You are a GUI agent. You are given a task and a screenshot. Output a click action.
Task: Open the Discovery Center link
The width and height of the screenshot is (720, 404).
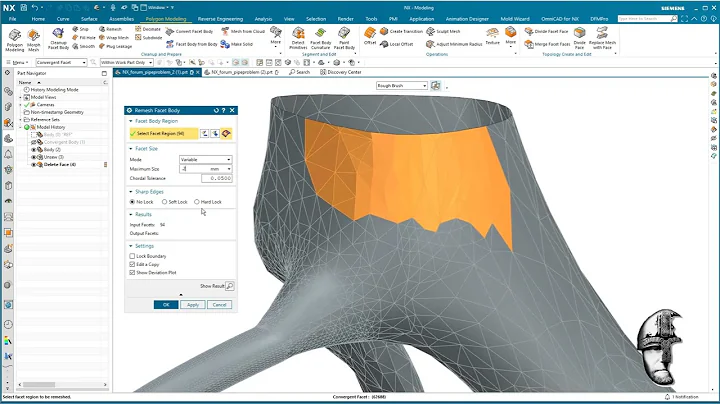coord(341,72)
